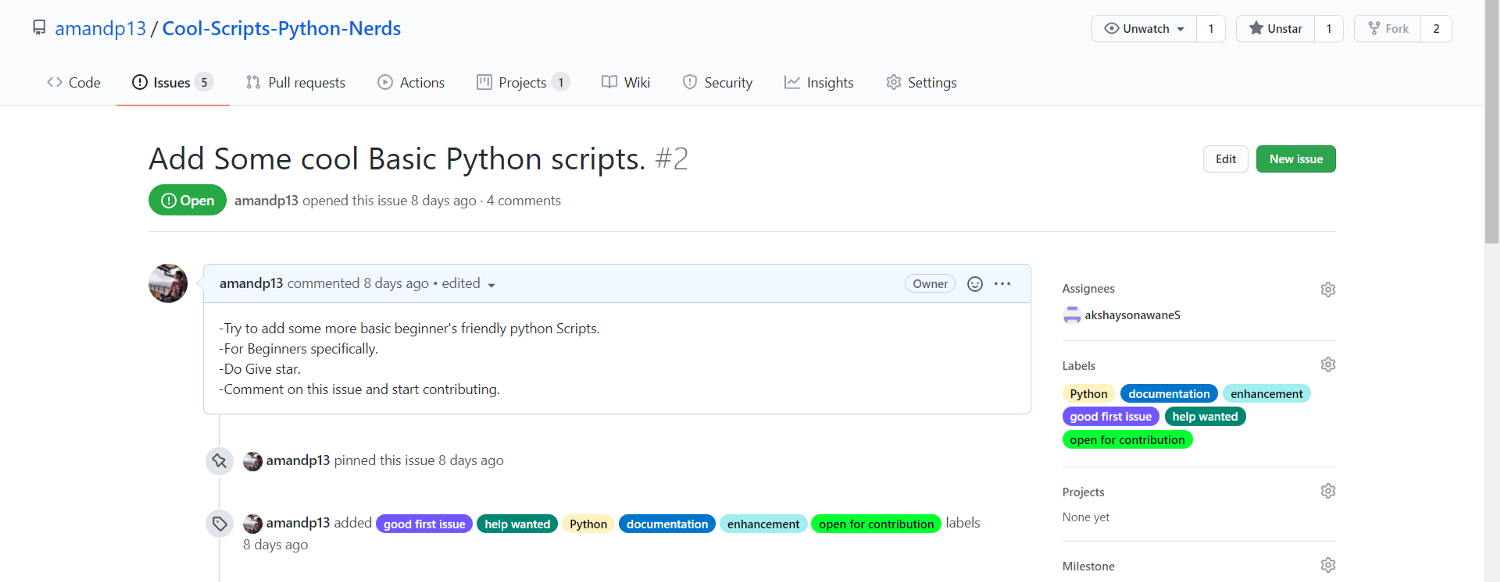
Task: Open the Milestone gear icon
Action: [1328, 565]
